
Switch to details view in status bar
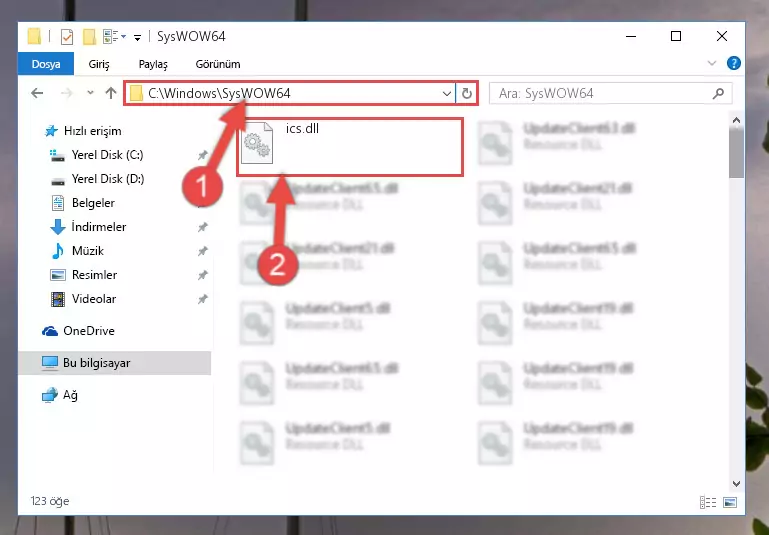pyautogui.click(x=708, y=502)
